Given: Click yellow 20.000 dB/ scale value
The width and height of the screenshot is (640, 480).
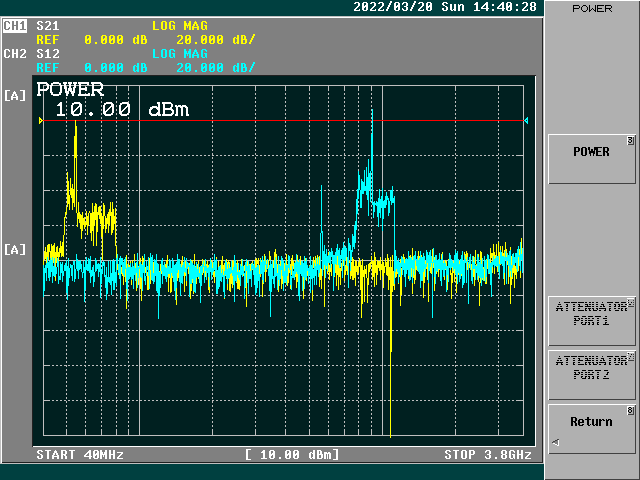Looking at the screenshot, I should click(216, 40).
